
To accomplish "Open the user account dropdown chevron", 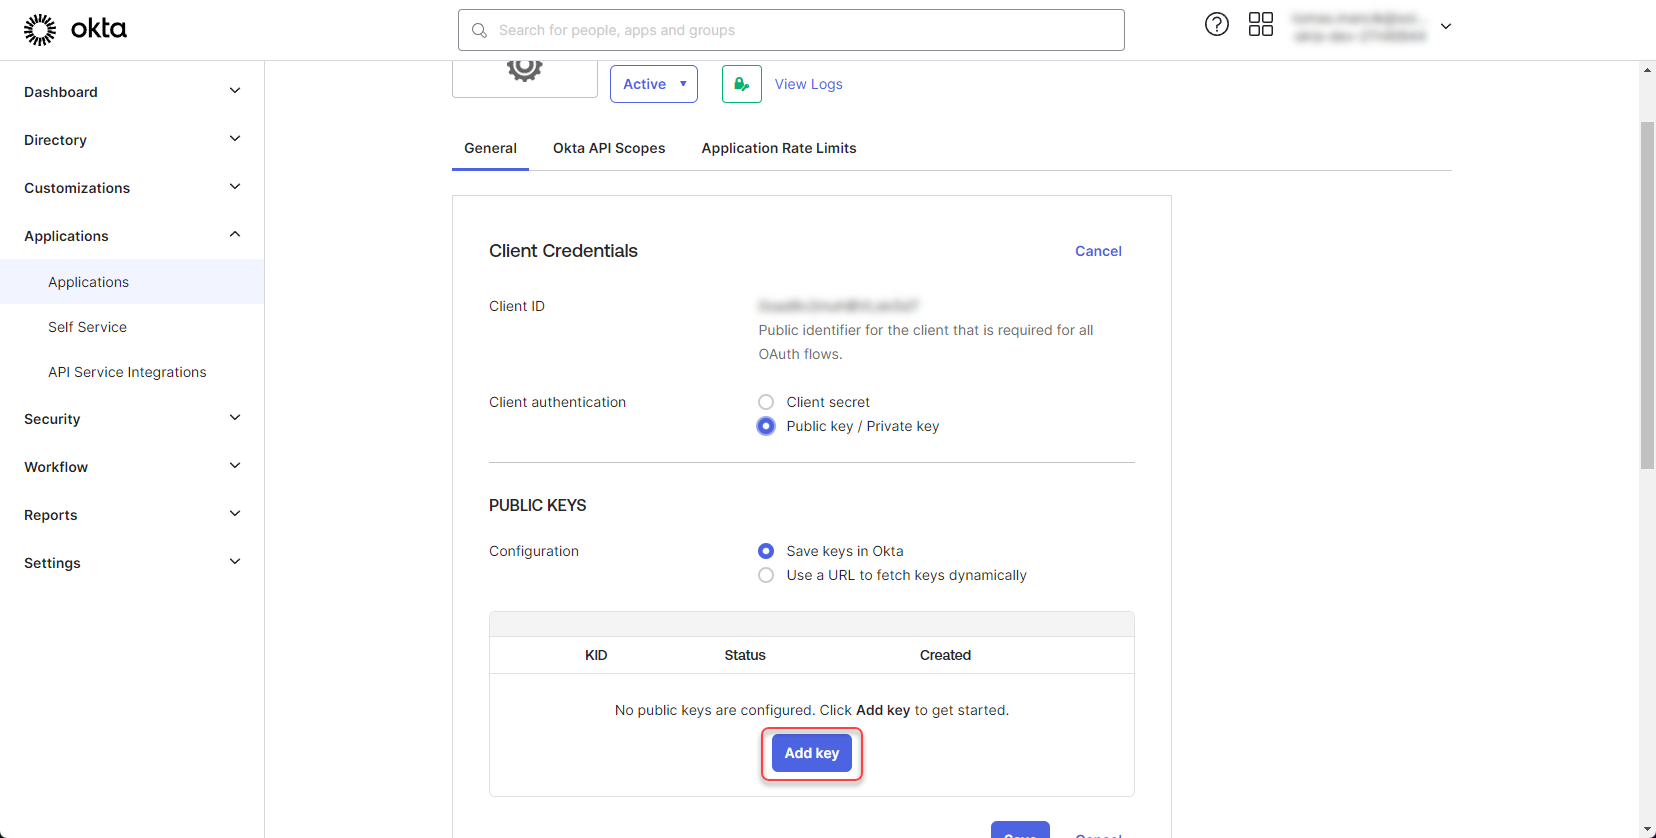I will pos(1445,27).
